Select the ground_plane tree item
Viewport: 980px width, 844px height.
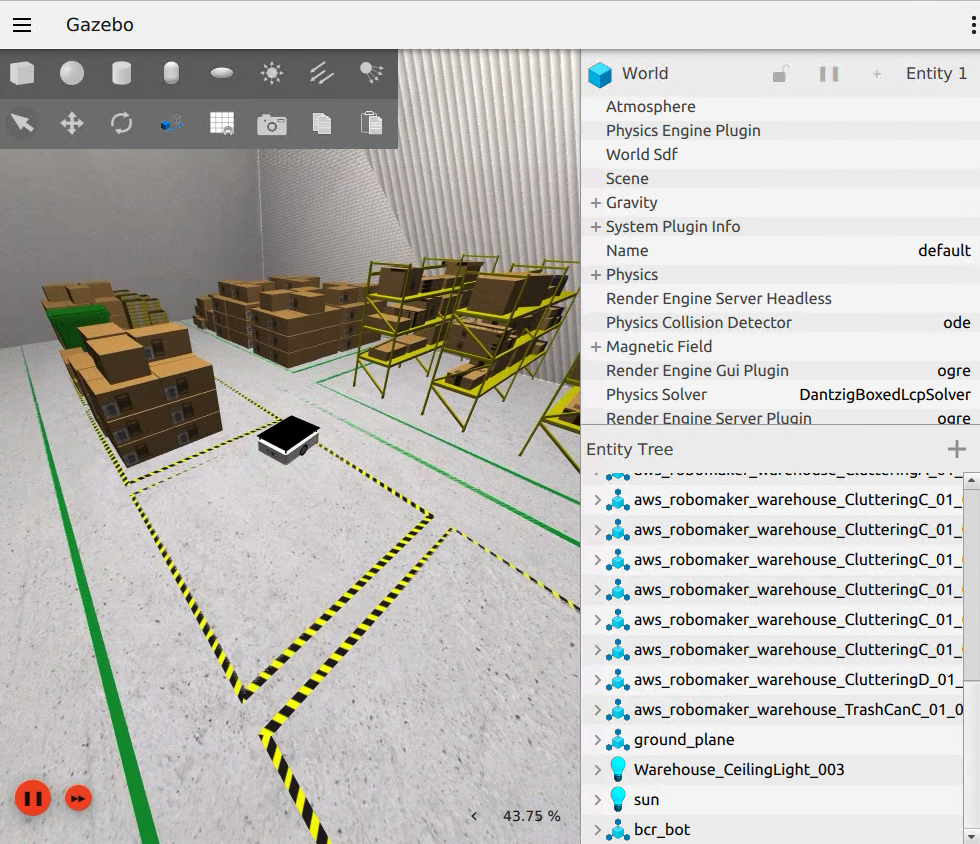click(772, 740)
